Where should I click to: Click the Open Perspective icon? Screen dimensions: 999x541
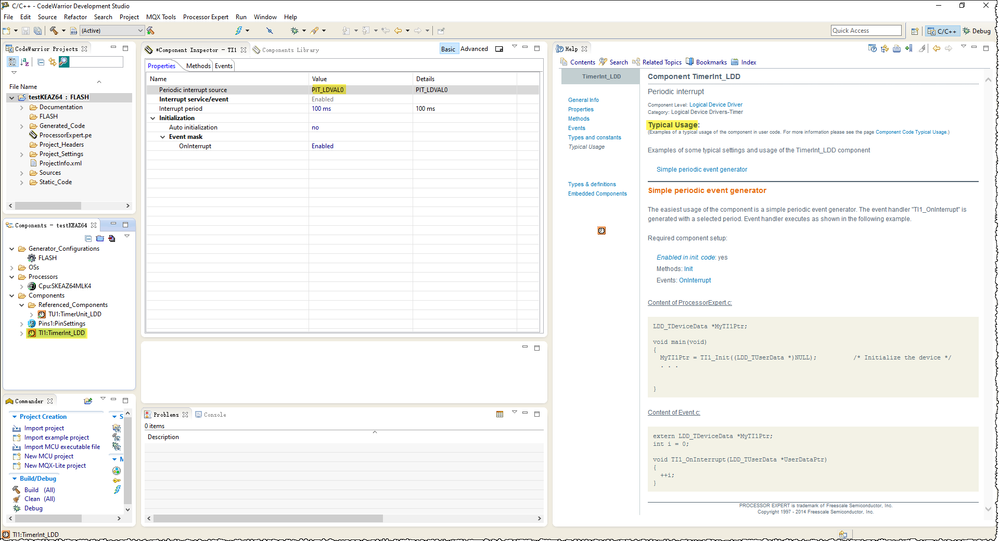tap(915, 31)
